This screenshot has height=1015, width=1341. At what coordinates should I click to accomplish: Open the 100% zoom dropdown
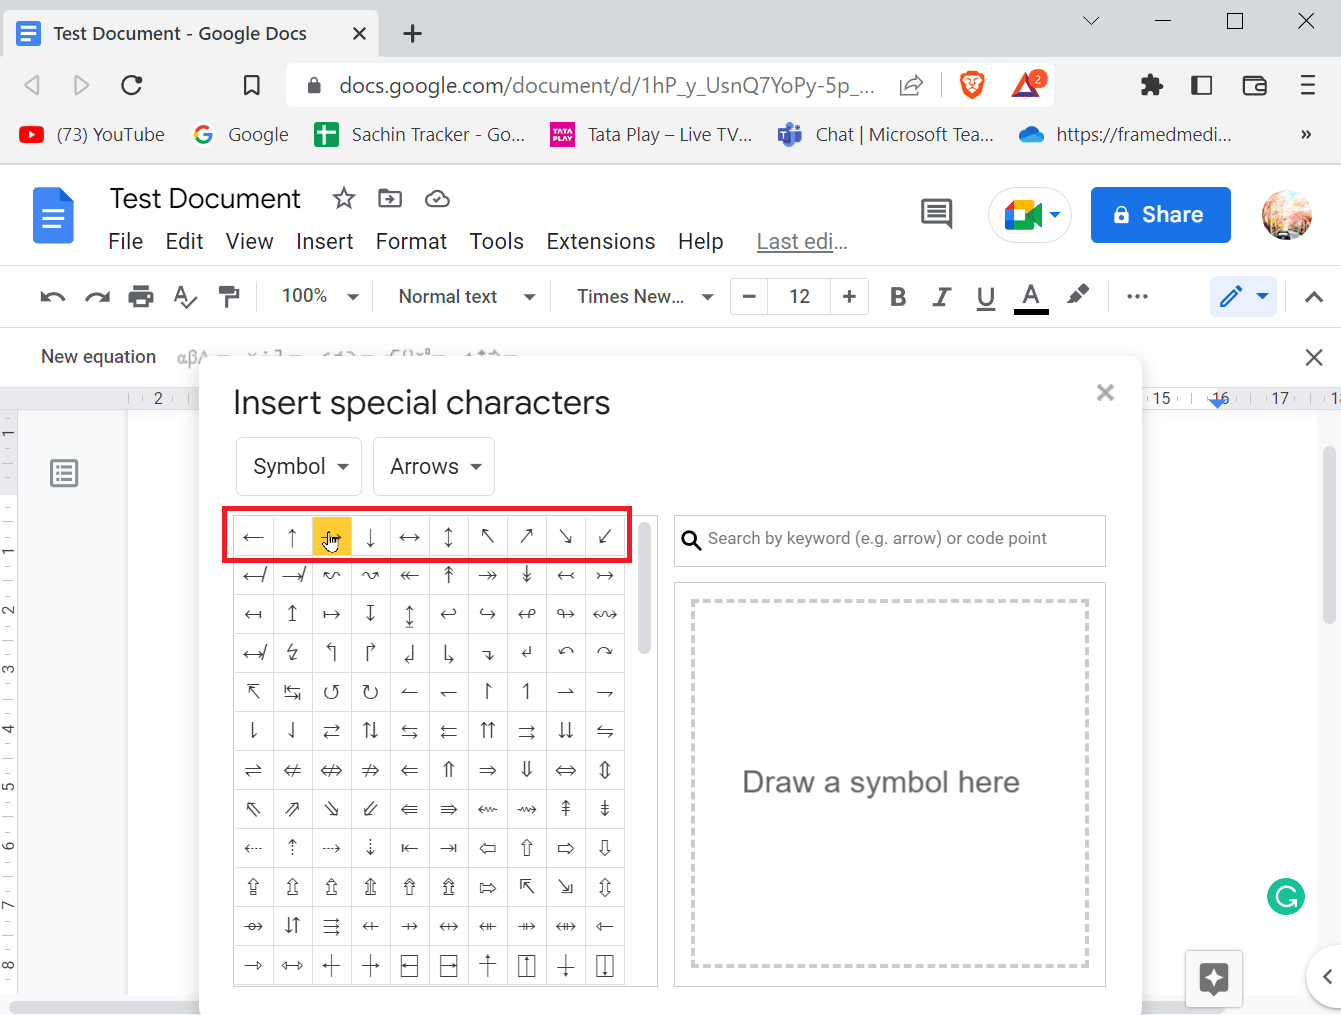coord(320,296)
